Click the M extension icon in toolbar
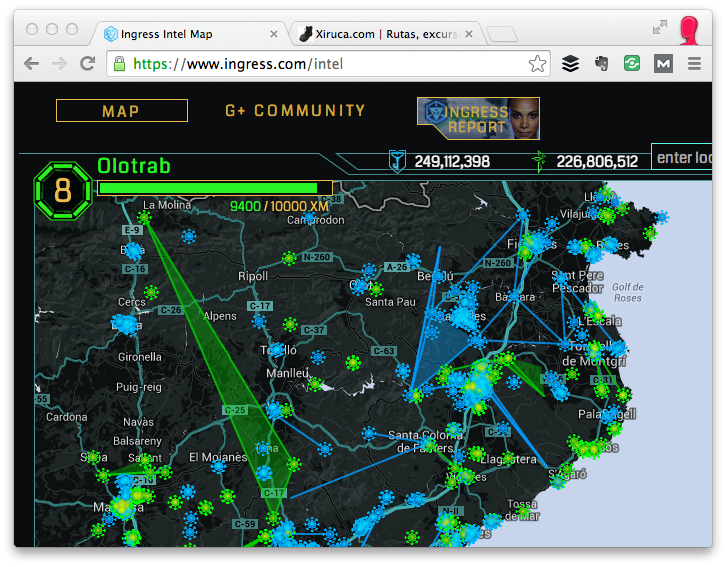 pyautogui.click(x=663, y=64)
